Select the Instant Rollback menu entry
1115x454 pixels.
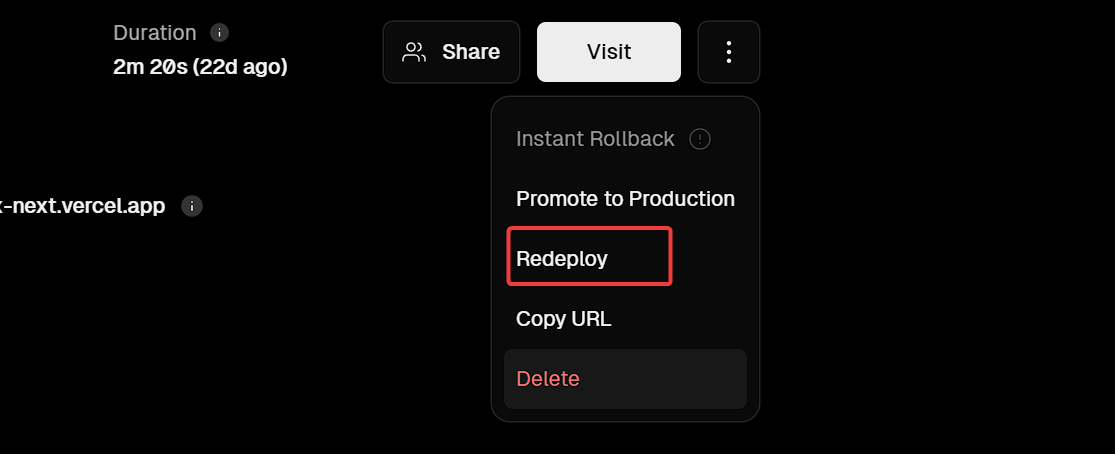tap(595, 139)
